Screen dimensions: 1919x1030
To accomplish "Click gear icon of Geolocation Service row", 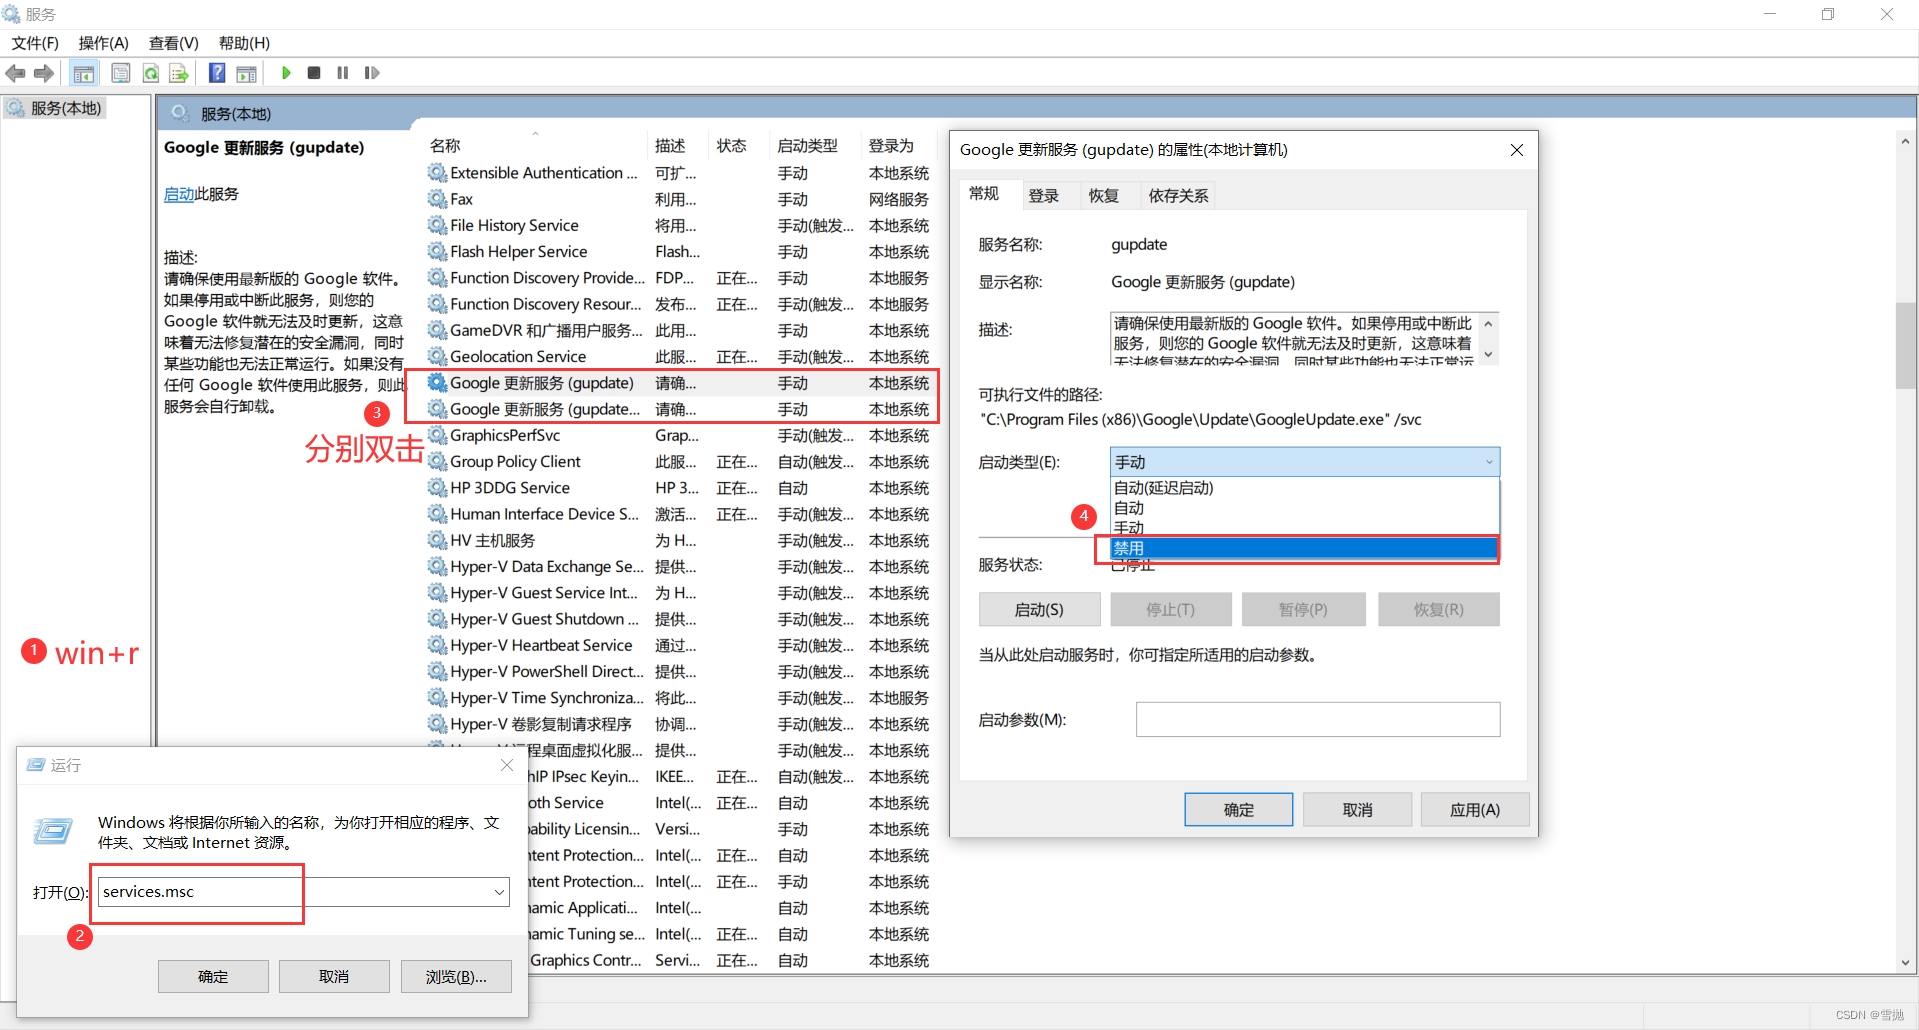I will [x=437, y=356].
